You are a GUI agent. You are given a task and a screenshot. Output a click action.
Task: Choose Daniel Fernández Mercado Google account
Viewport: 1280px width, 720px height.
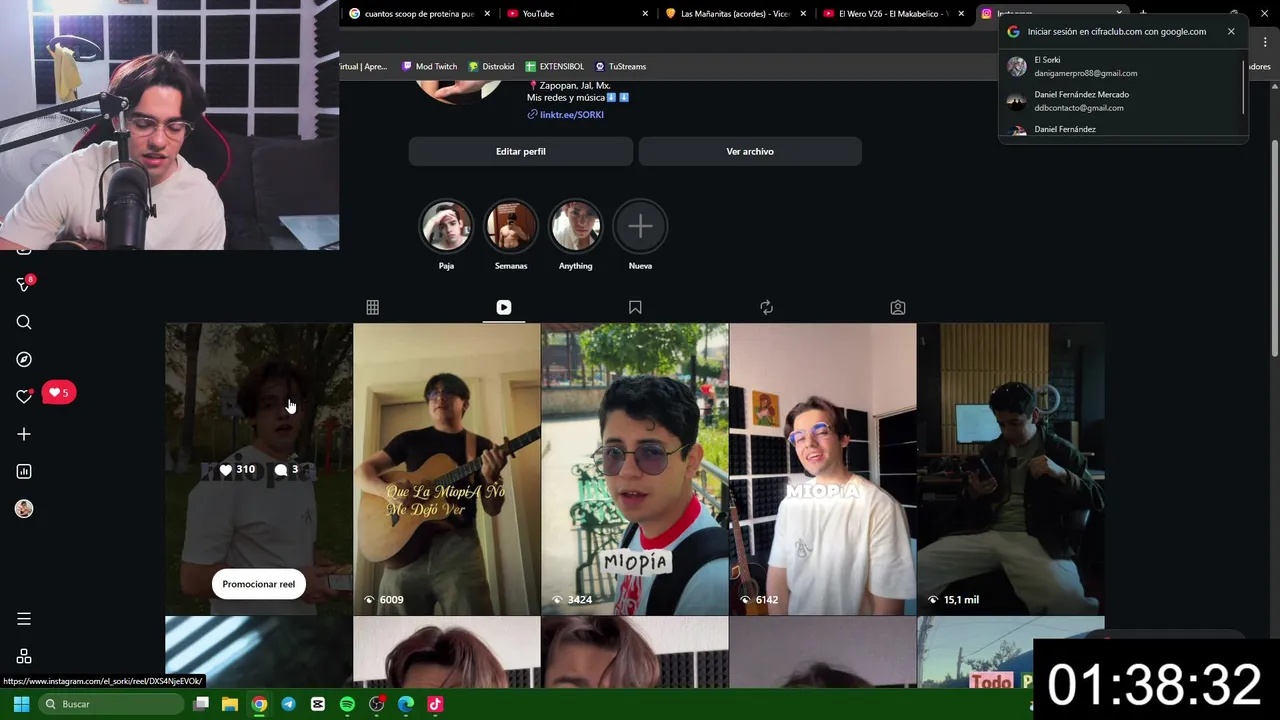1121,101
